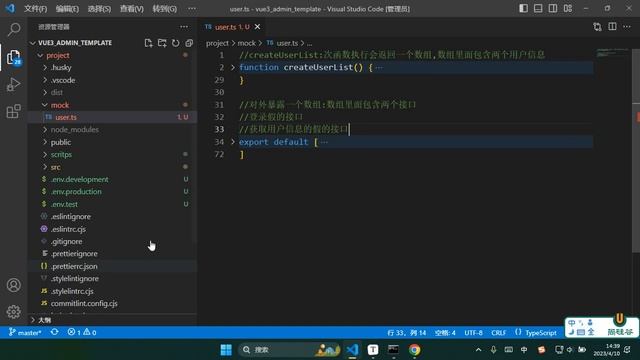Open the Edit menu (编辑)
Screen dimensions: 640x360
point(67,9)
